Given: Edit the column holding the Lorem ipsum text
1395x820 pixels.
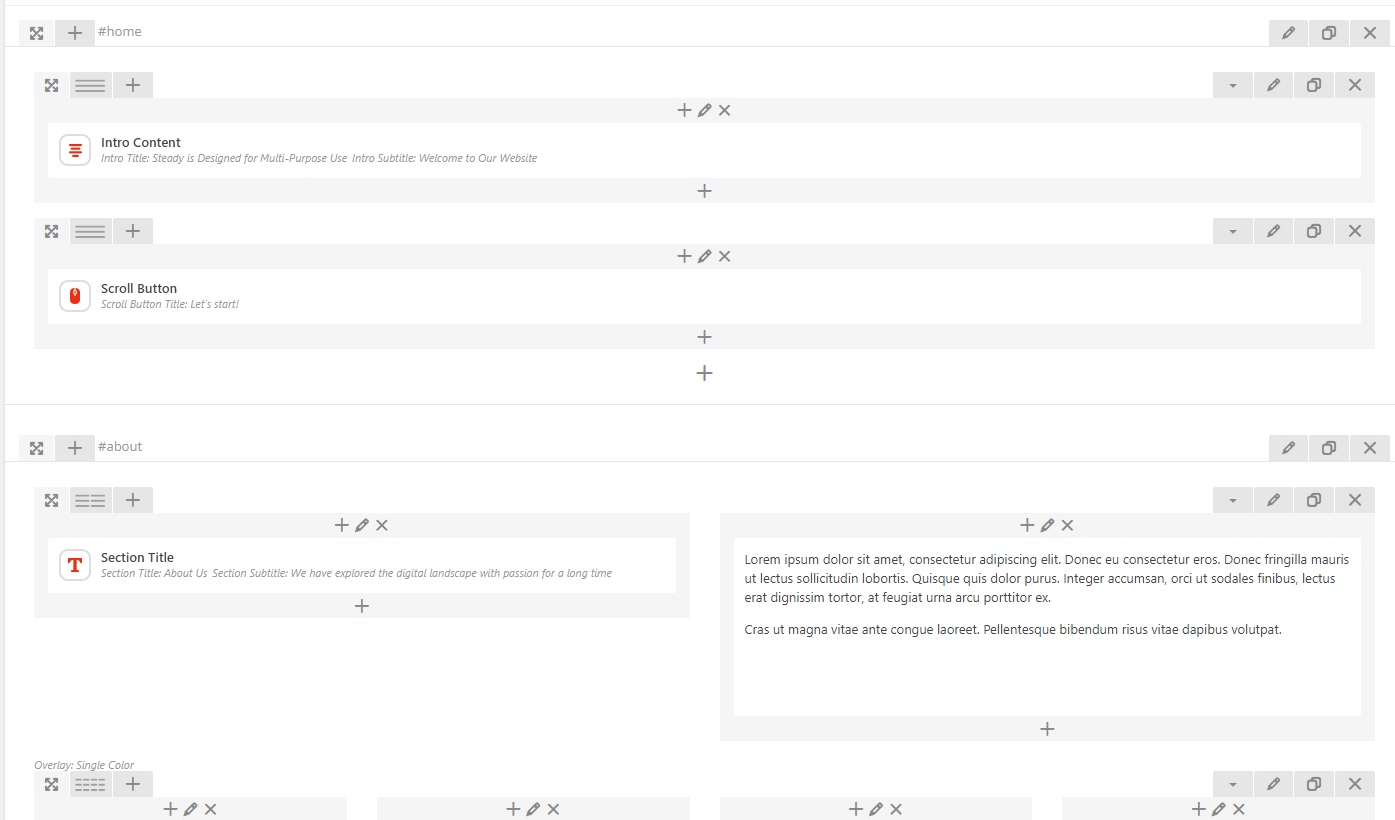Looking at the screenshot, I should [x=1047, y=526].
